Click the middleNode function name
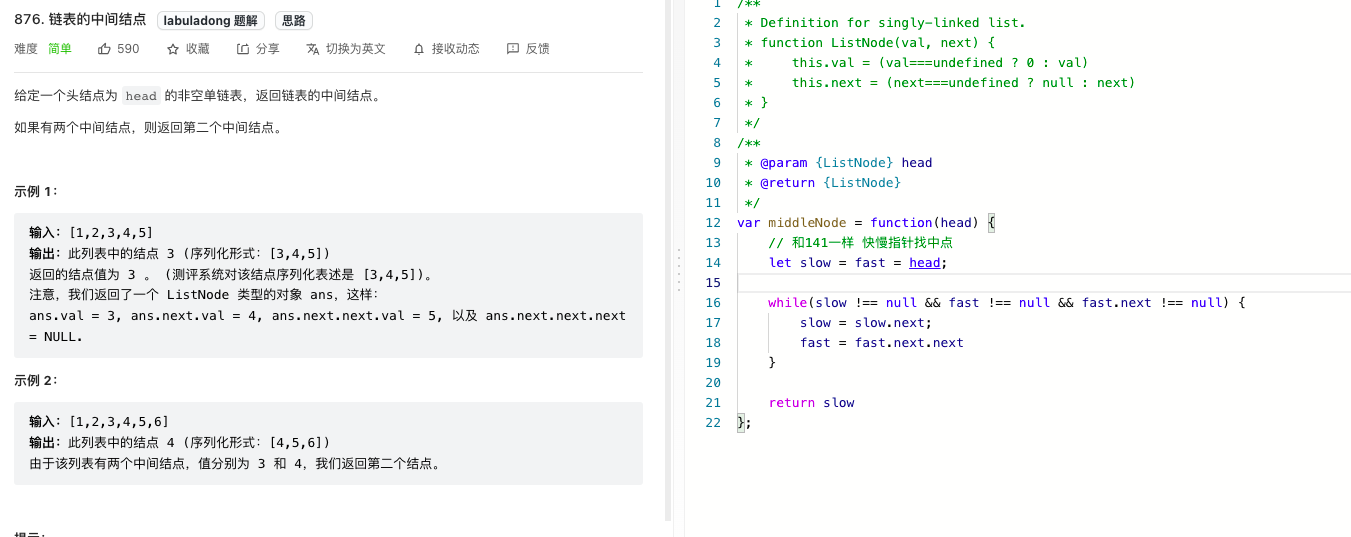Image resolution: width=1351 pixels, height=537 pixels. point(807,223)
